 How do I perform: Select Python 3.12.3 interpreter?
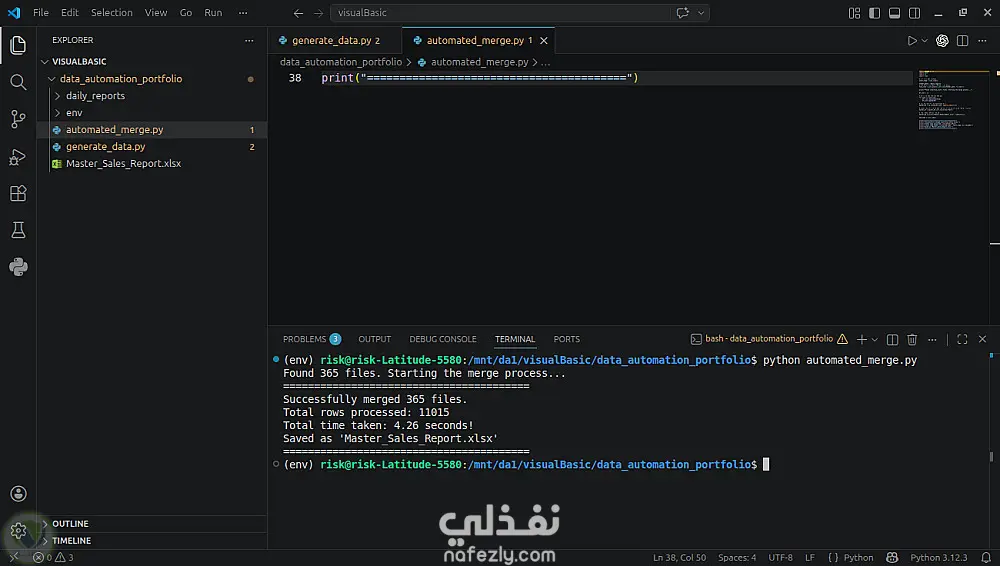click(x=938, y=558)
